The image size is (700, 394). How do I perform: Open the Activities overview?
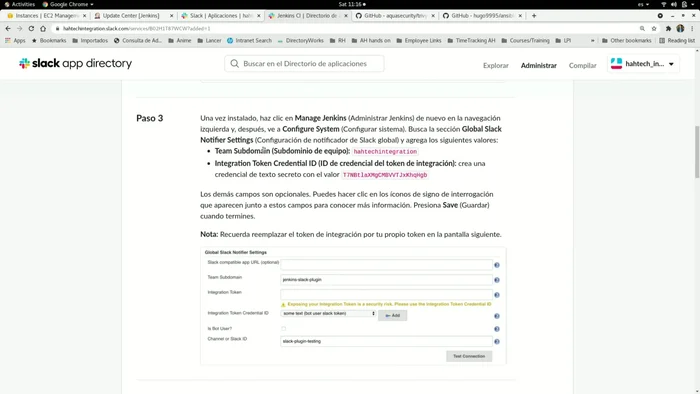pos(20,4)
